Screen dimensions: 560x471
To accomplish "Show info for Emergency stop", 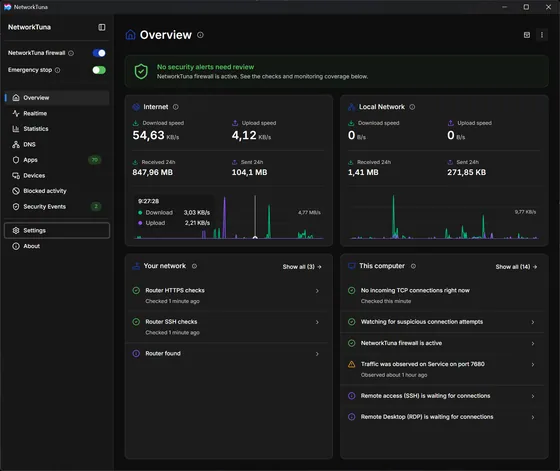I will (x=58, y=70).
